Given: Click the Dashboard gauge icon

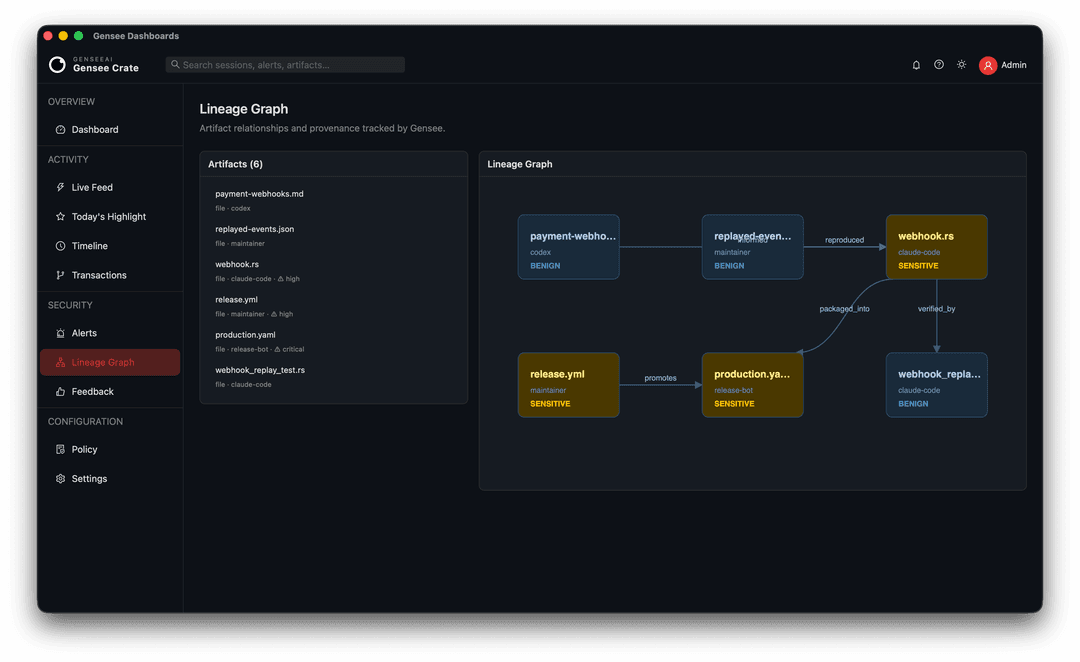Looking at the screenshot, I should pos(61,130).
